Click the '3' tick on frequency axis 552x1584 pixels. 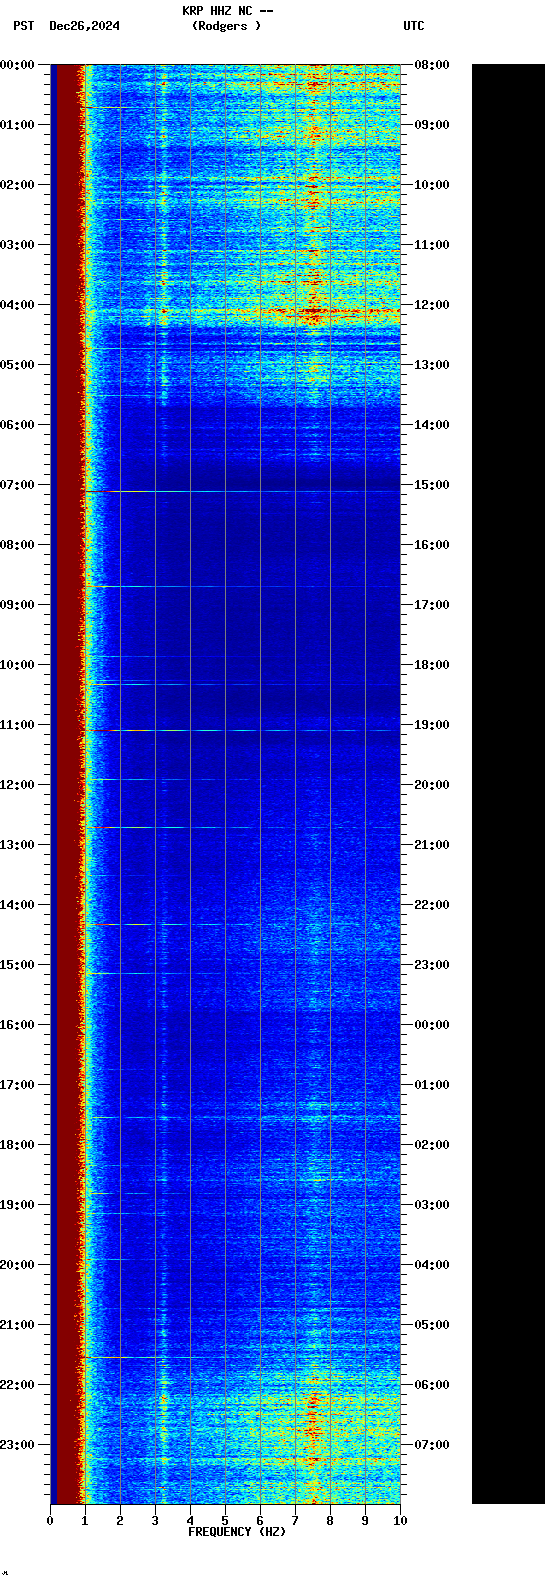tap(155, 1521)
